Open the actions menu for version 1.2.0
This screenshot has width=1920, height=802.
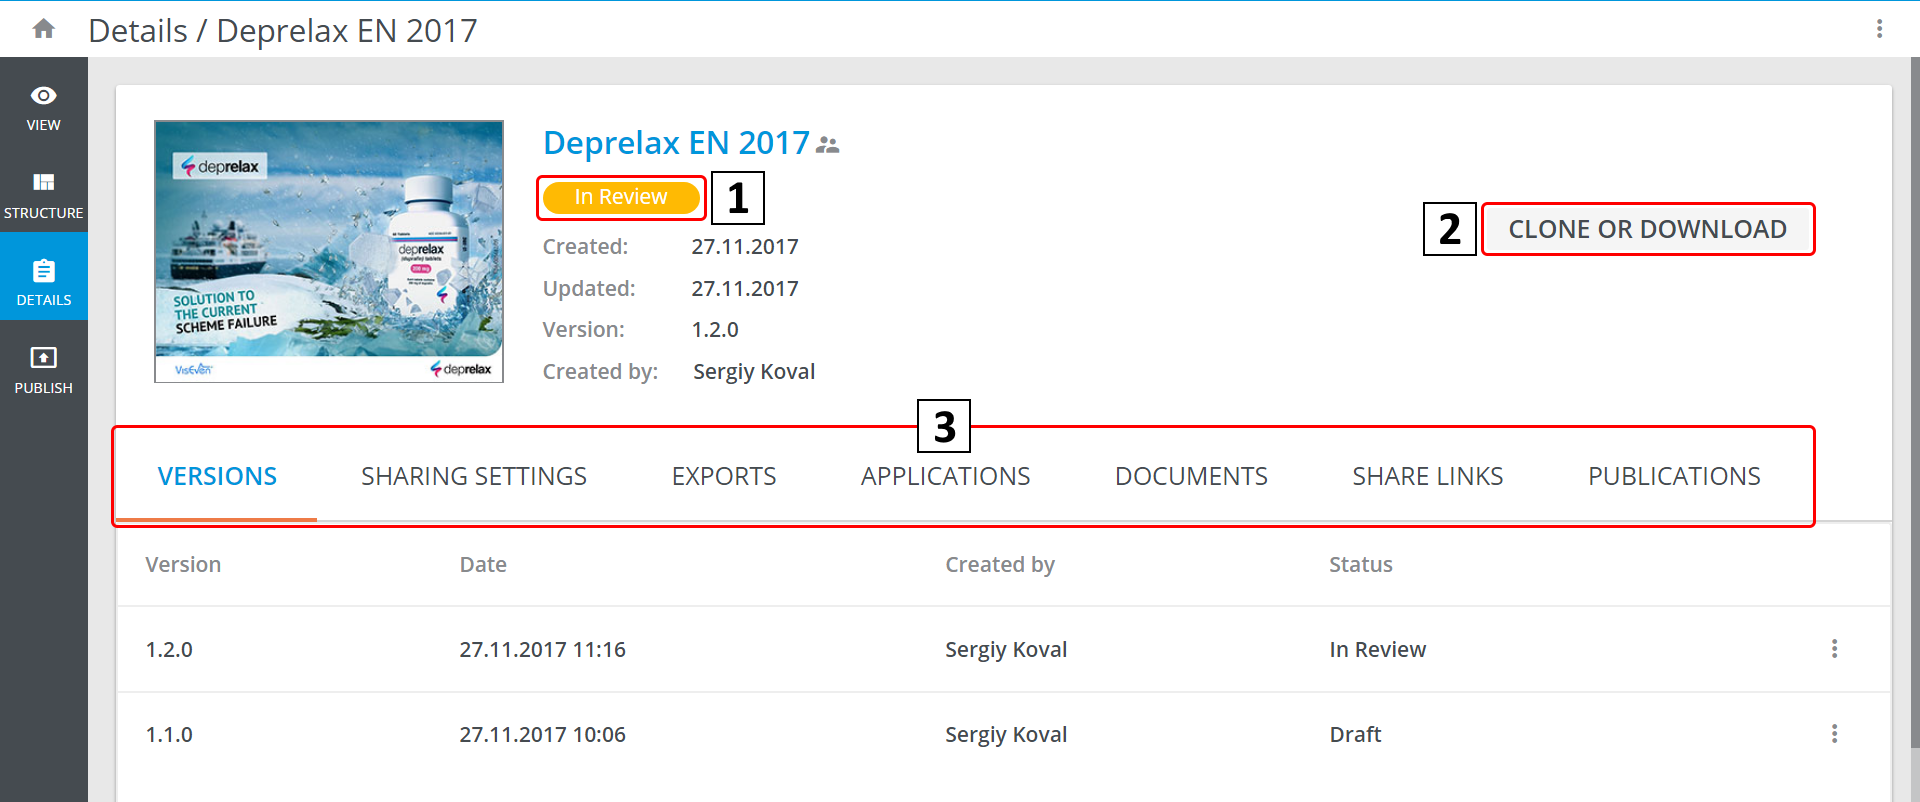[x=1834, y=649]
